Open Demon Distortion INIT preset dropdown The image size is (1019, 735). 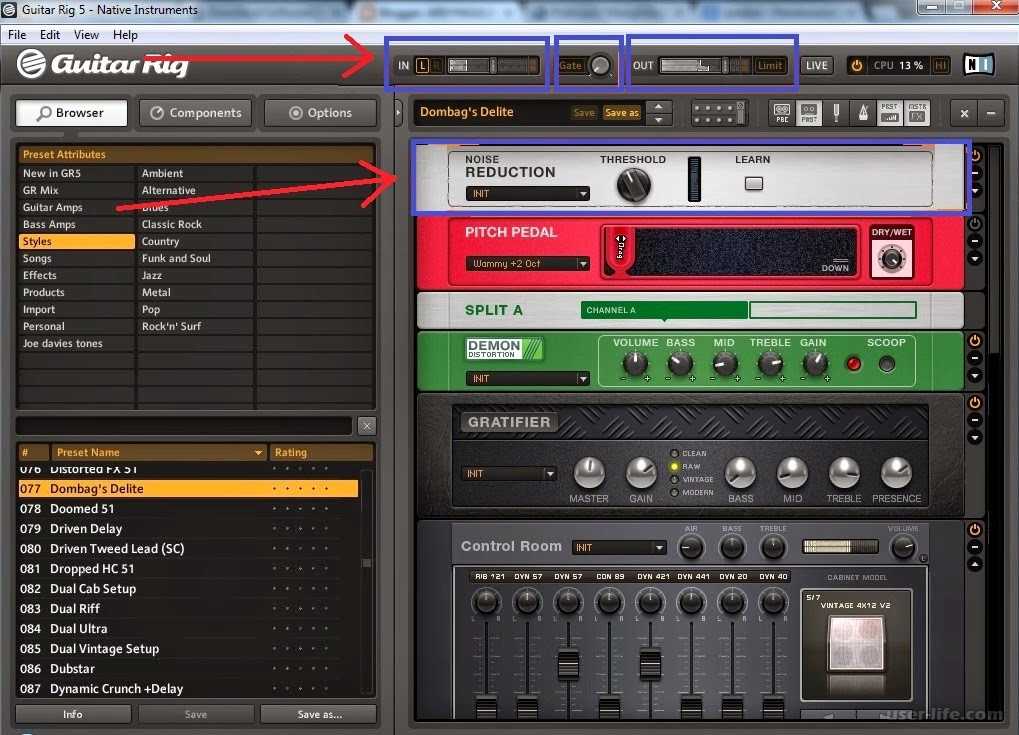click(x=527, y=378)
